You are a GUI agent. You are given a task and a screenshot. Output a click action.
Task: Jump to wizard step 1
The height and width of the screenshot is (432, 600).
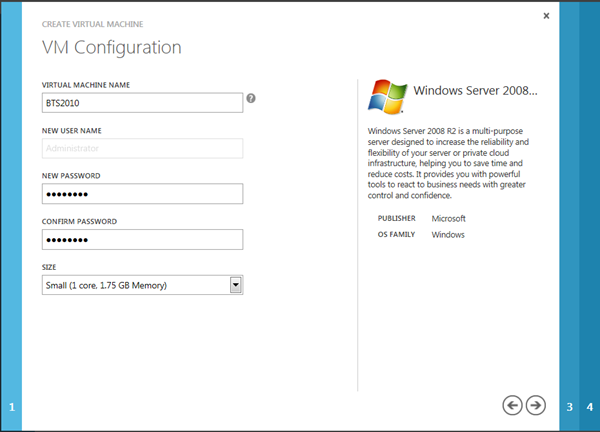(12, 407)
